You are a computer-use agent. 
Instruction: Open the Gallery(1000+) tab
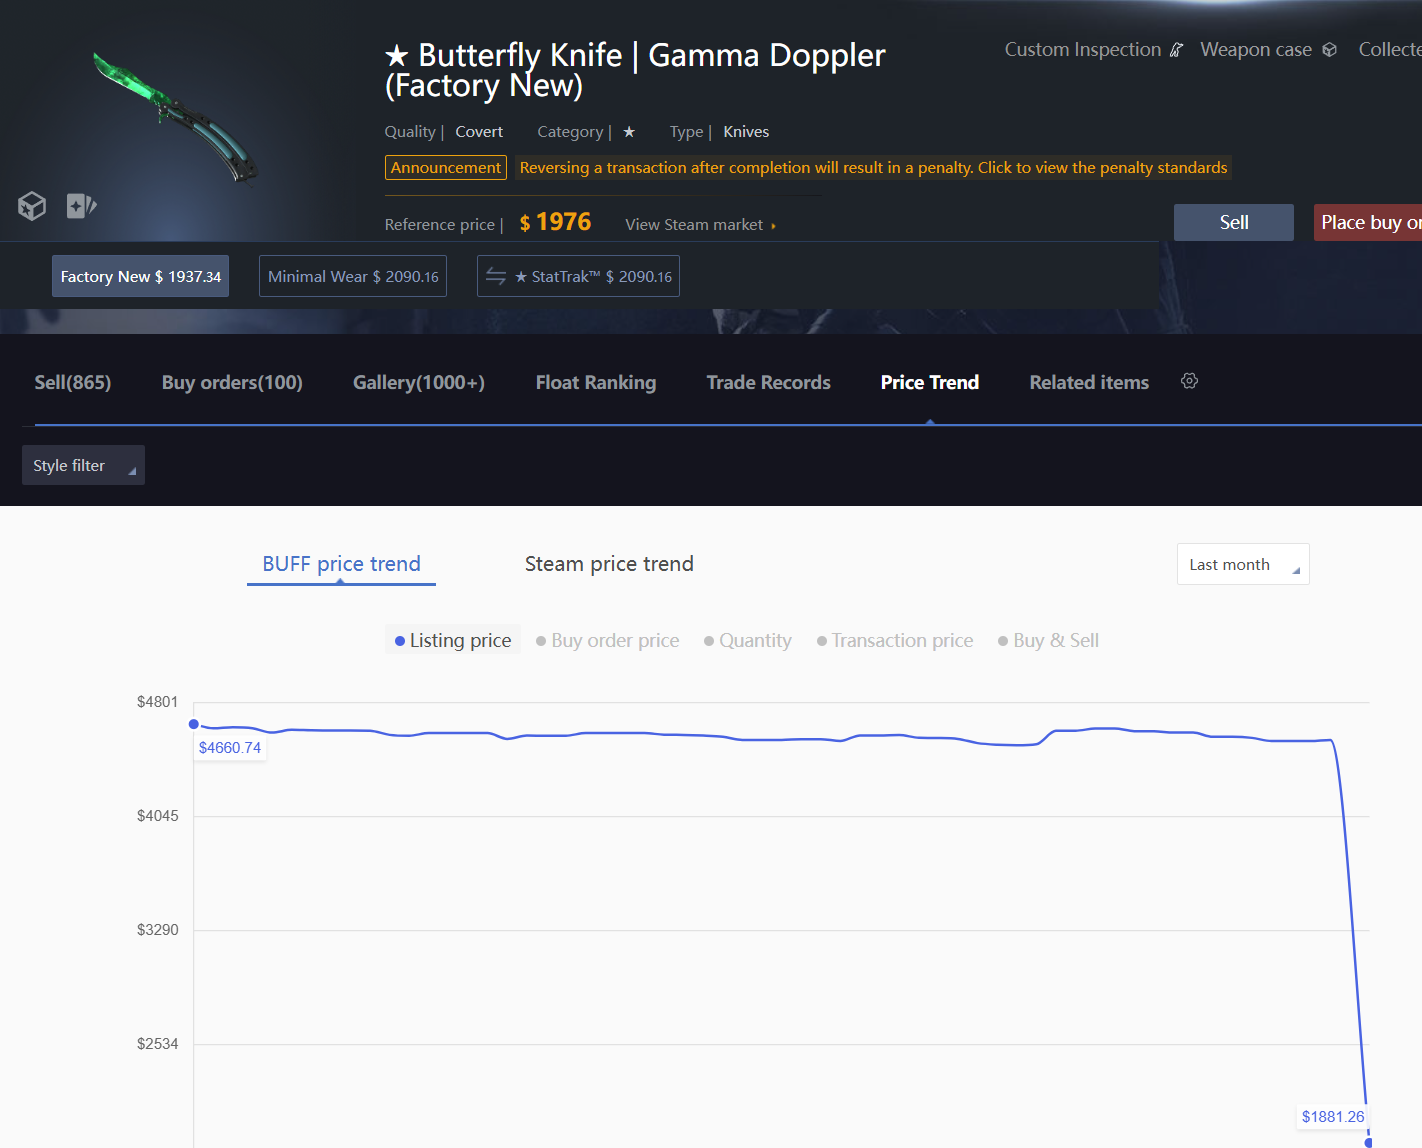419,382
